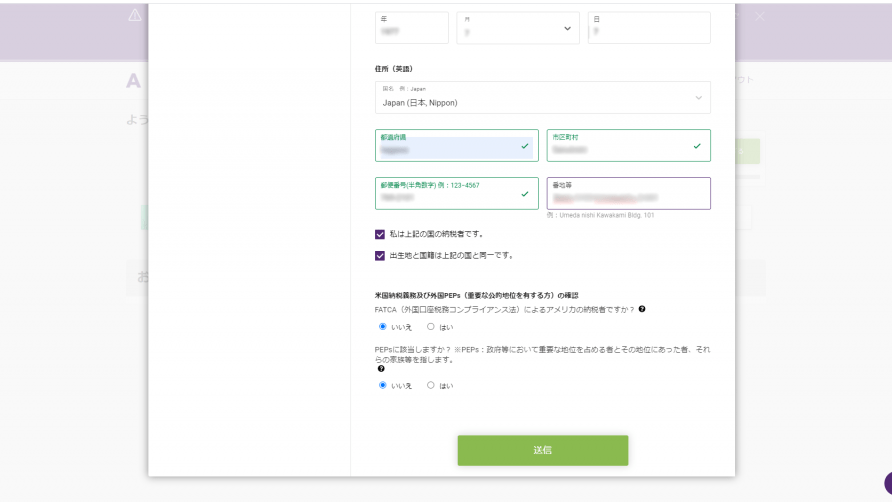Screen dimensions: 892x502
Task: Choose はい for the PEPs question
Action: [x=431, y=385]
